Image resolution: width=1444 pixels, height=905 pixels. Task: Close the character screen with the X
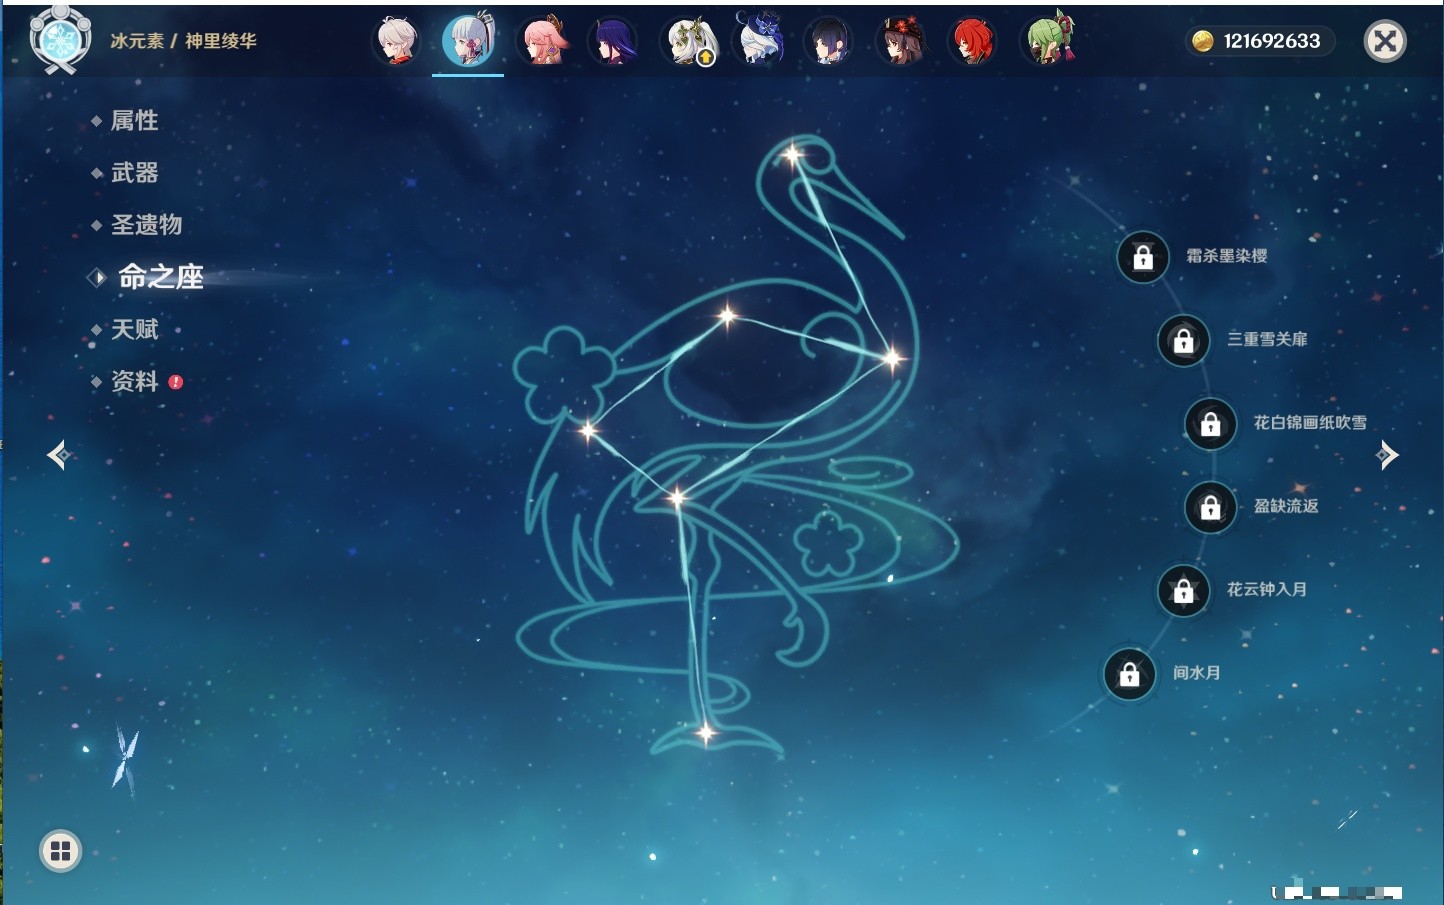point(1385,41)
